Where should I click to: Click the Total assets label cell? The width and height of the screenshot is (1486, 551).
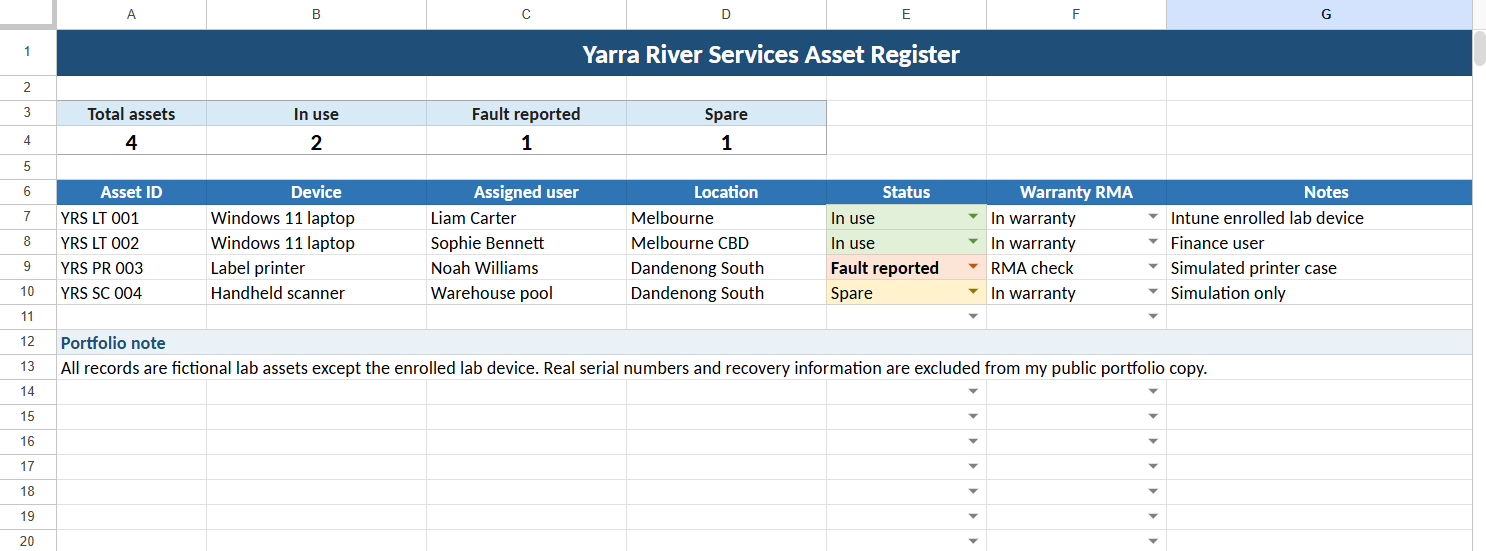tap(132, 114)
